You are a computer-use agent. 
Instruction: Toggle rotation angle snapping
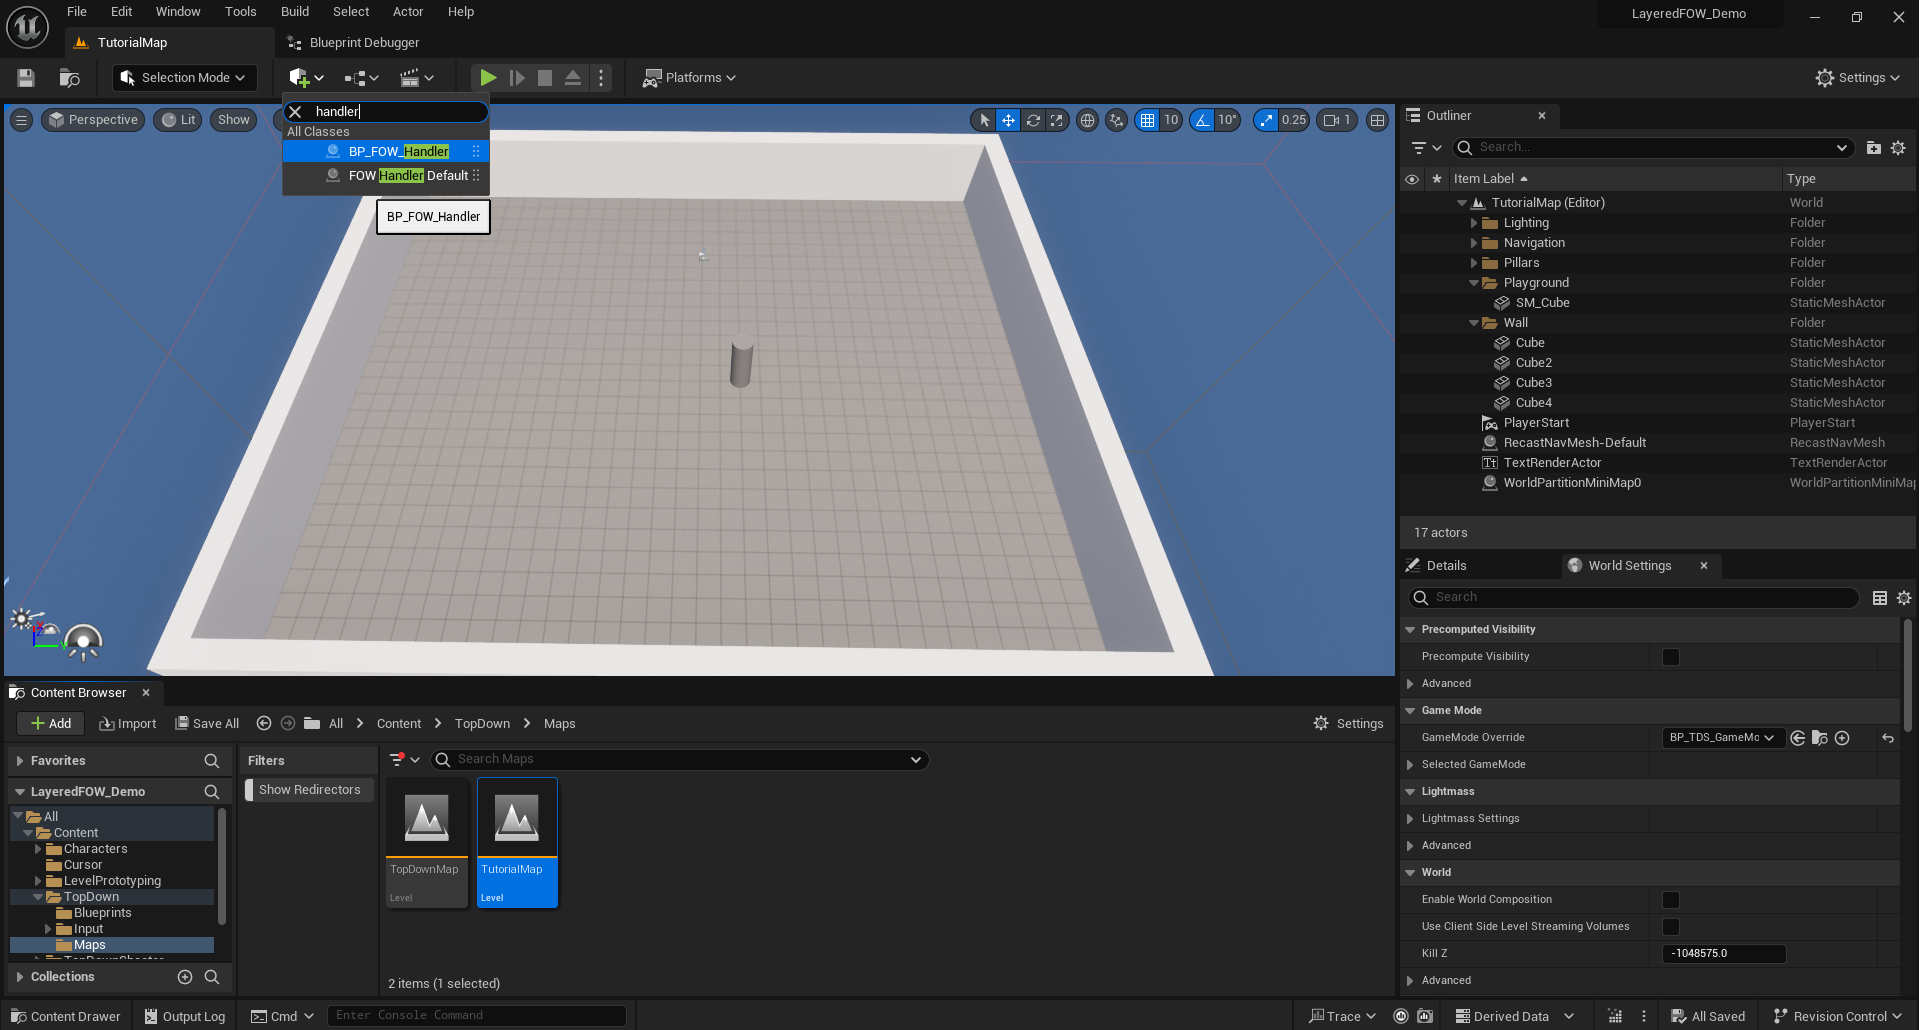coord(1202,120)
